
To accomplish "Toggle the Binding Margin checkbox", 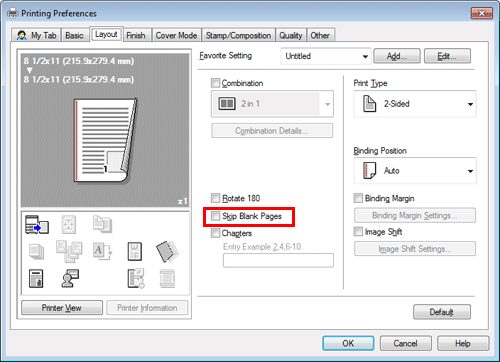I will click(358, 198).
